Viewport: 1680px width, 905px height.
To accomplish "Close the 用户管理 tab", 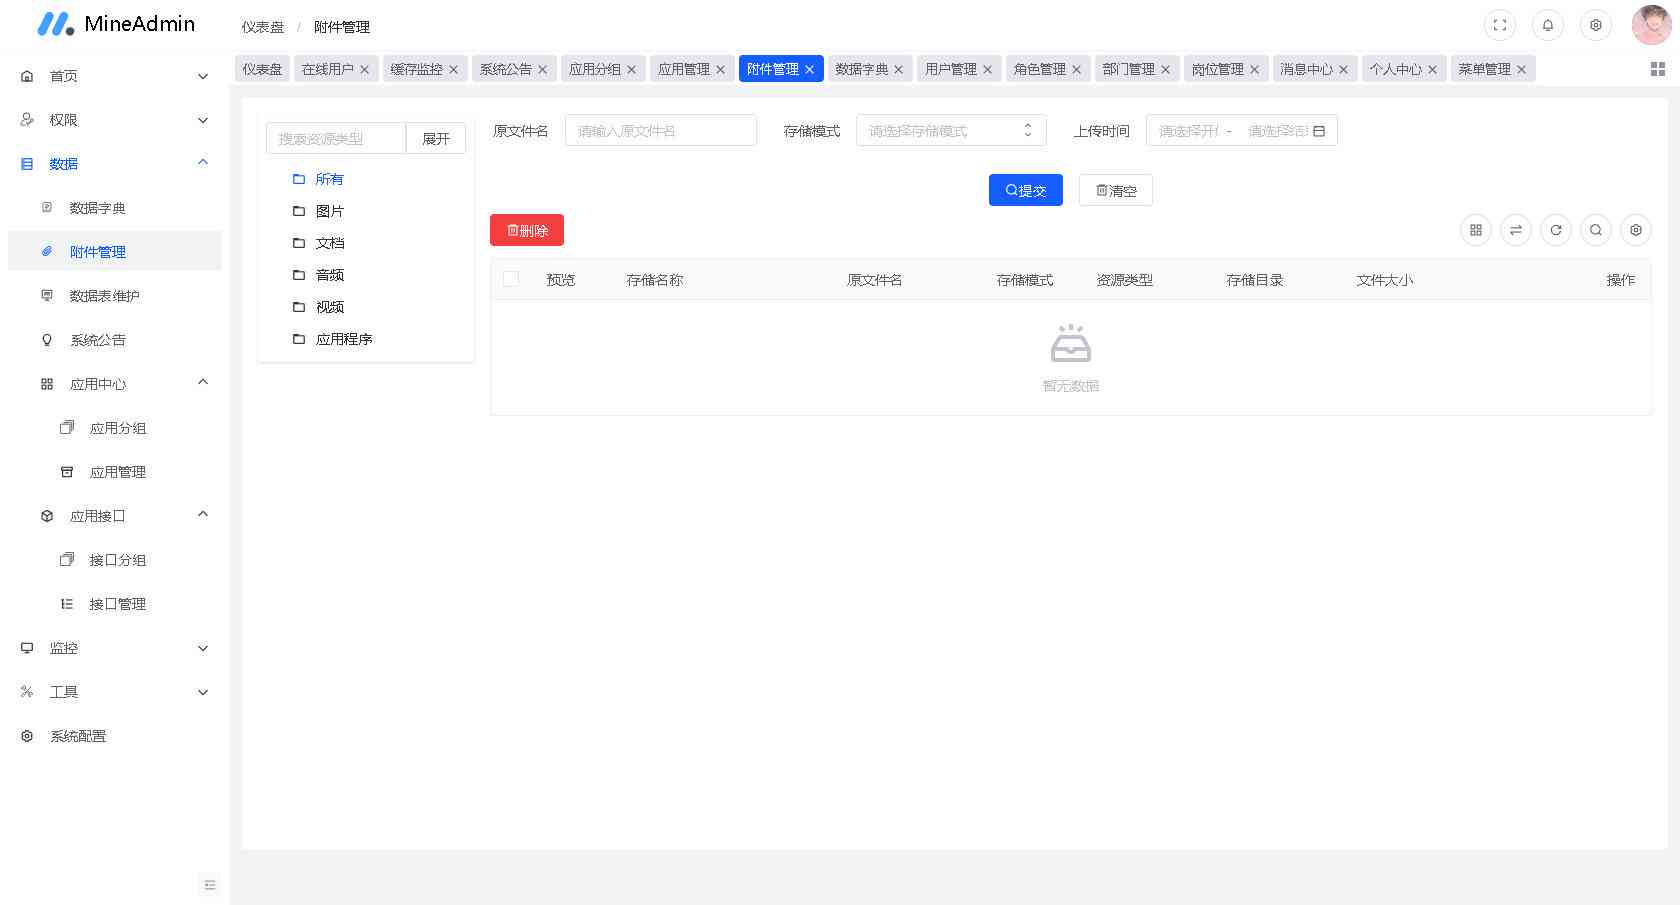I will (x=988, y=69).
